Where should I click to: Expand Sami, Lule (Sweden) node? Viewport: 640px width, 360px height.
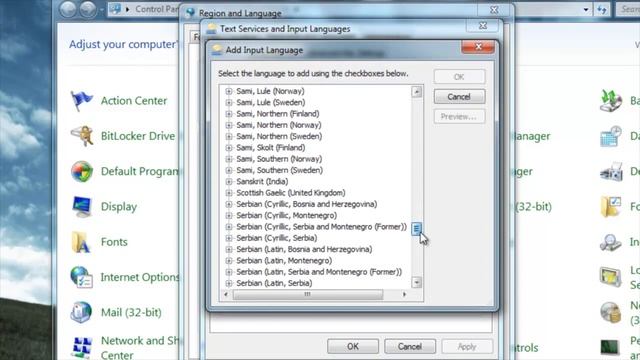point(229,102)
